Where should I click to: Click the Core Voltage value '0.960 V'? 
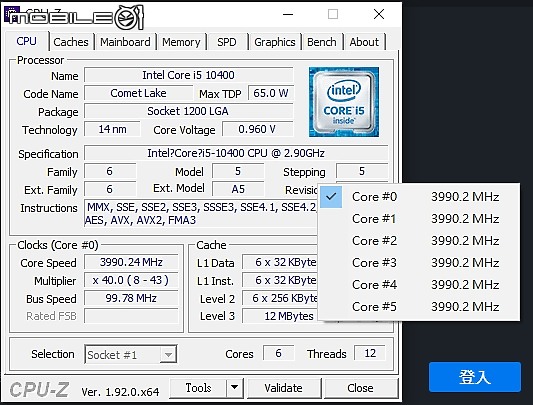257,129
